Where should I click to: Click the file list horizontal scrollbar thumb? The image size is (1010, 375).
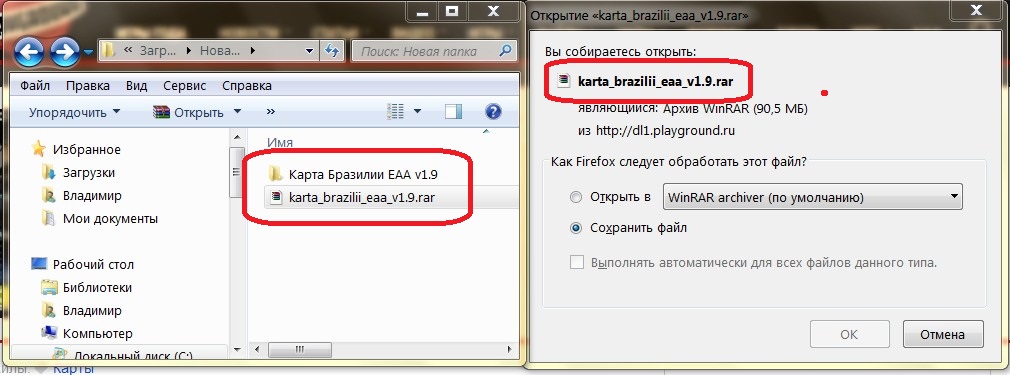[x=300, y=349]
